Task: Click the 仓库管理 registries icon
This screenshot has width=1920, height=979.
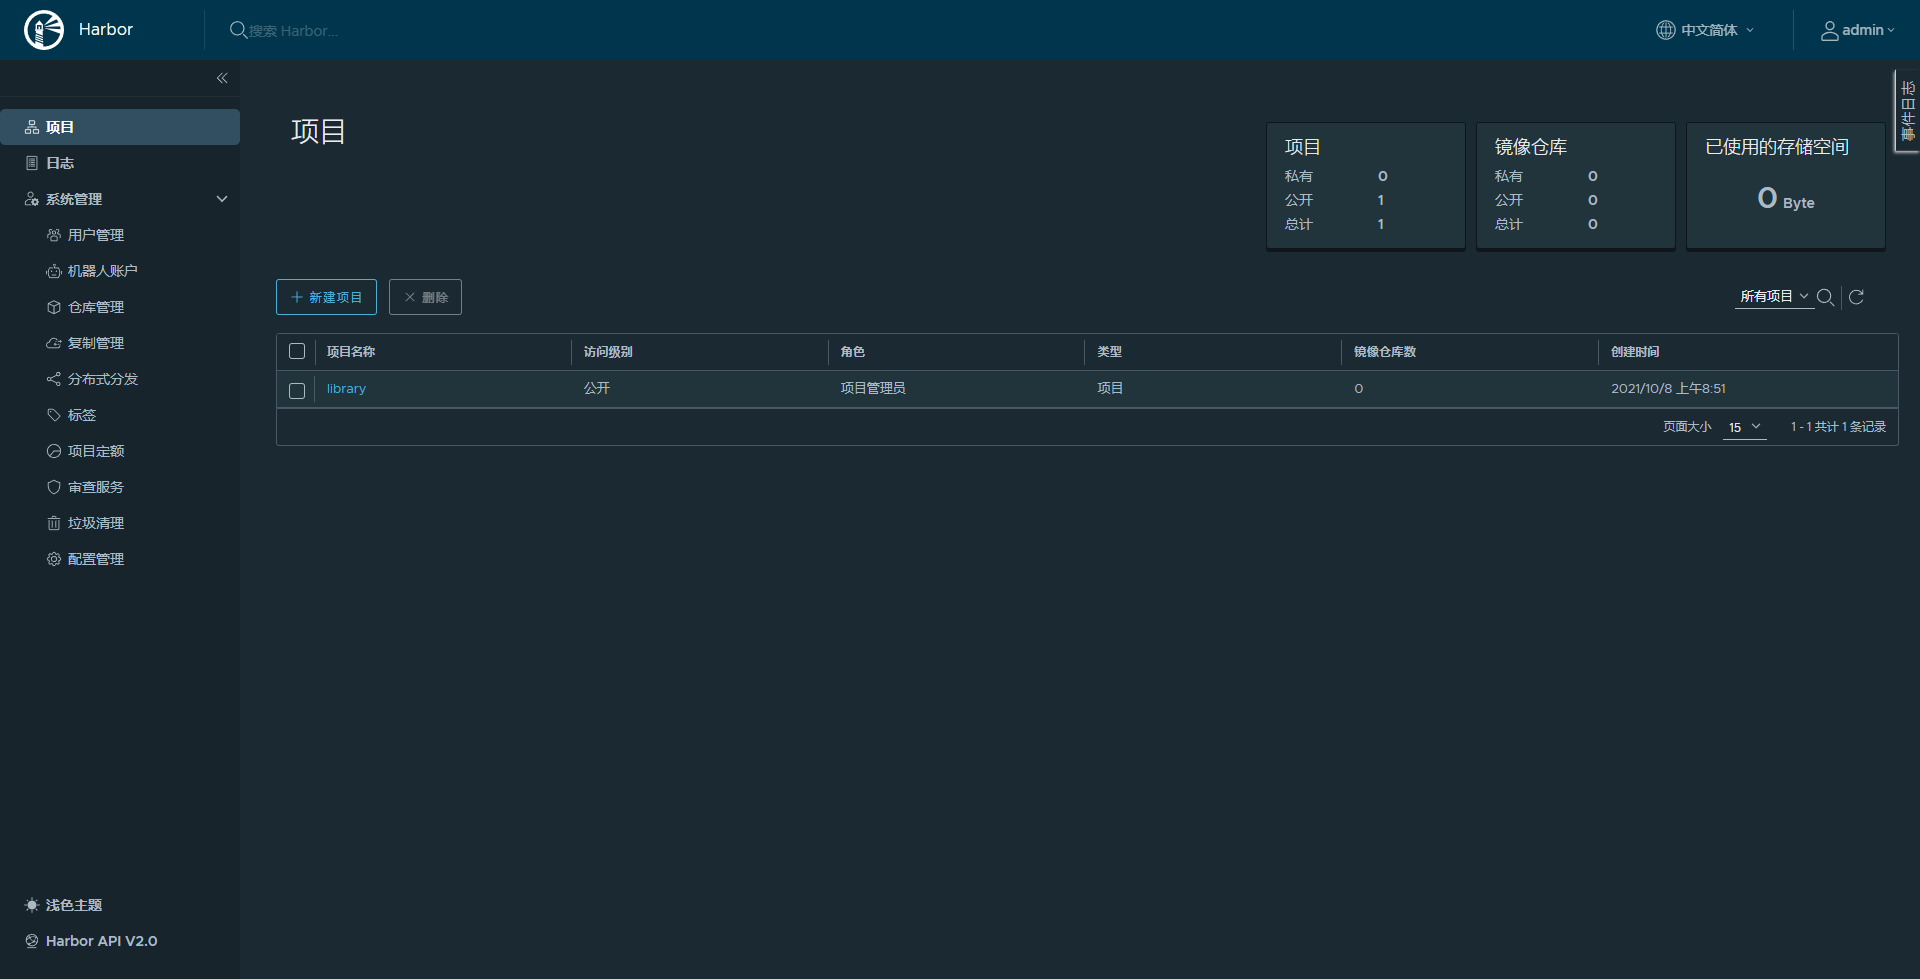Action: 54,307
